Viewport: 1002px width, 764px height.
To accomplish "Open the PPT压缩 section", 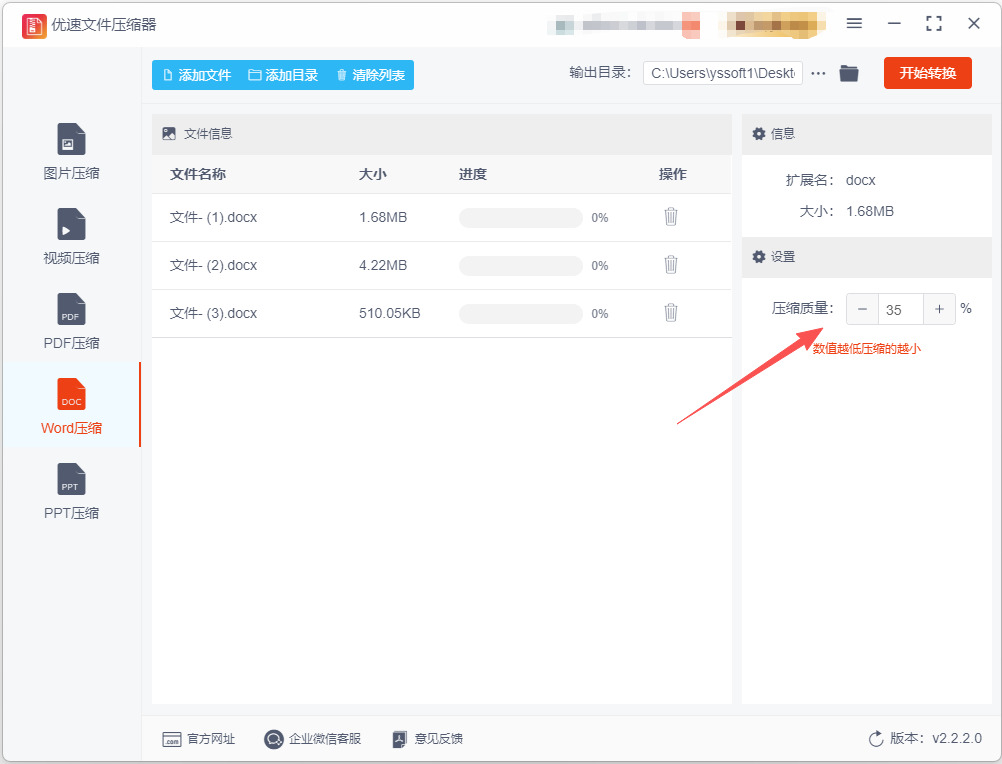I will click(x=71, y=491).
